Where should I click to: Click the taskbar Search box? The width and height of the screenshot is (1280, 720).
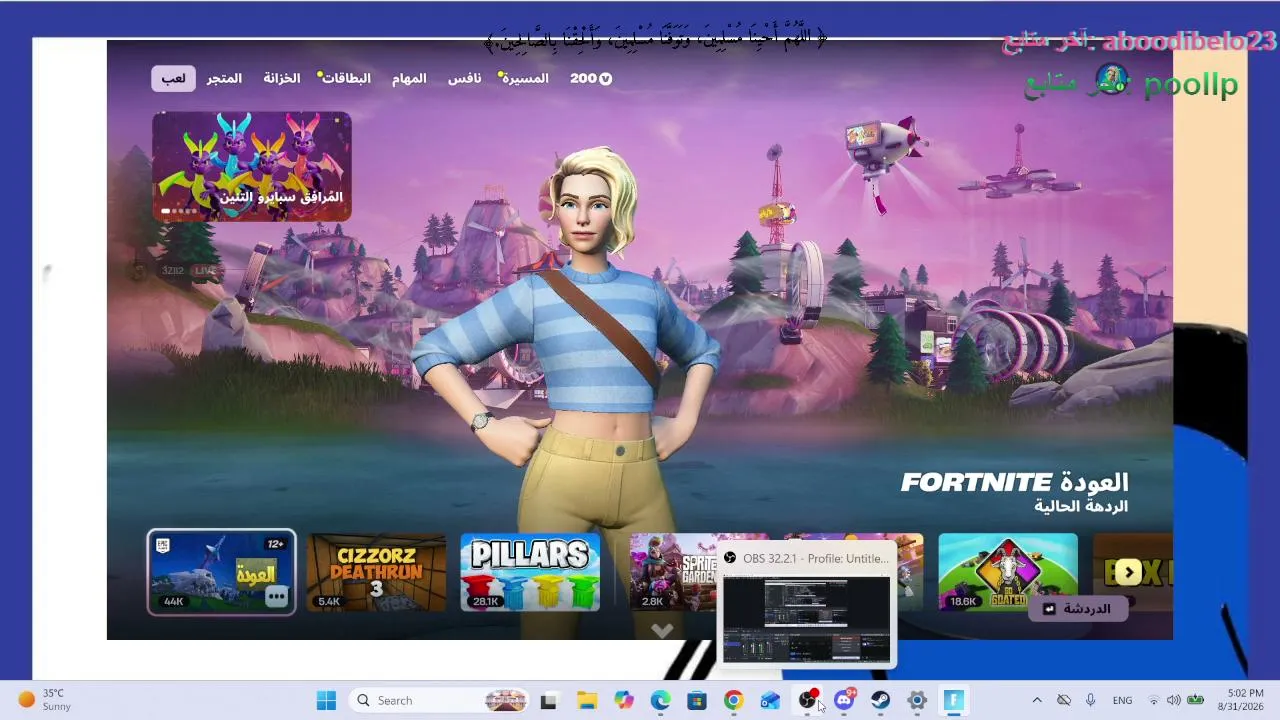[x=440, y=700]
